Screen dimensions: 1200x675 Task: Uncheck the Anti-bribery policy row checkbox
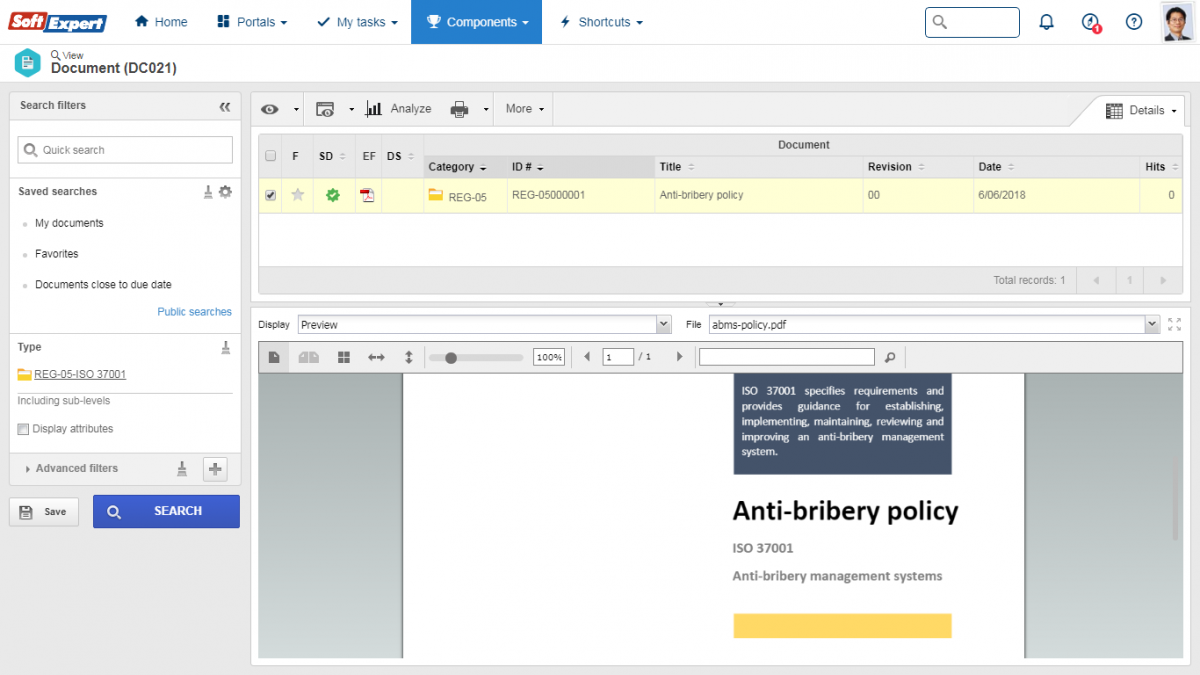pos(270,195)
